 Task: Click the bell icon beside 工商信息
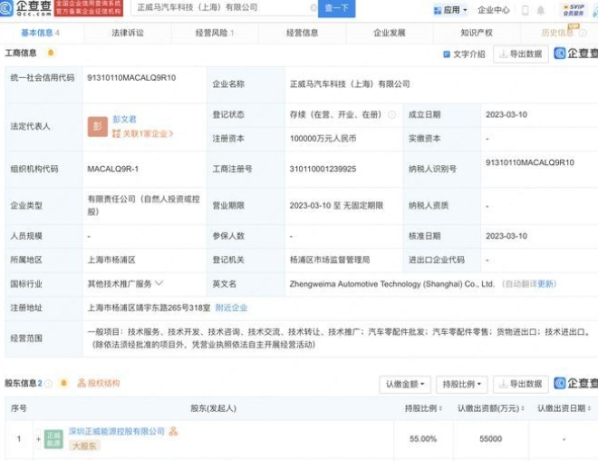tap(50, 53)
